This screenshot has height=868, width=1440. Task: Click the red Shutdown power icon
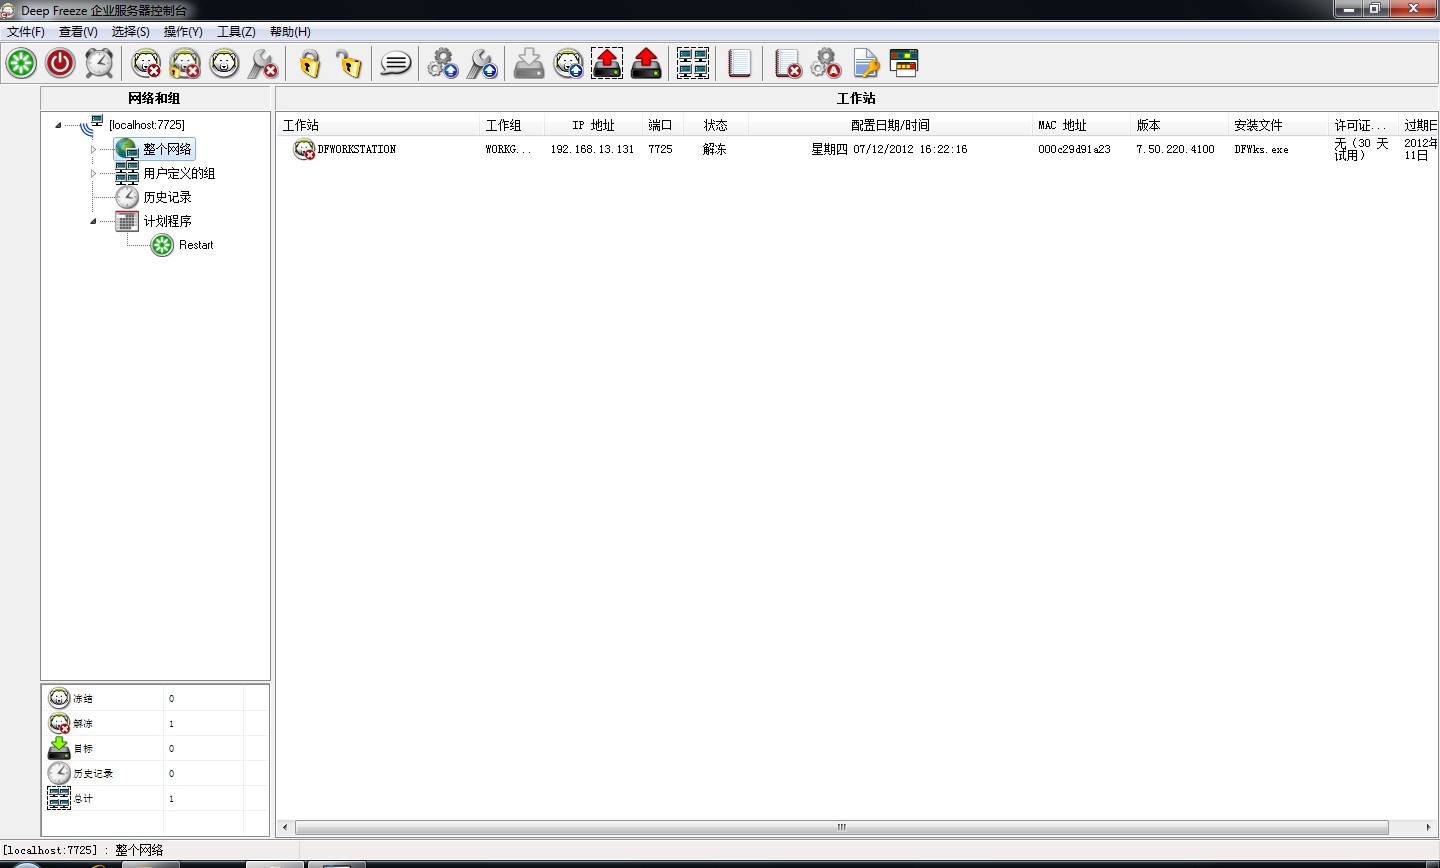tap(60, 63)
